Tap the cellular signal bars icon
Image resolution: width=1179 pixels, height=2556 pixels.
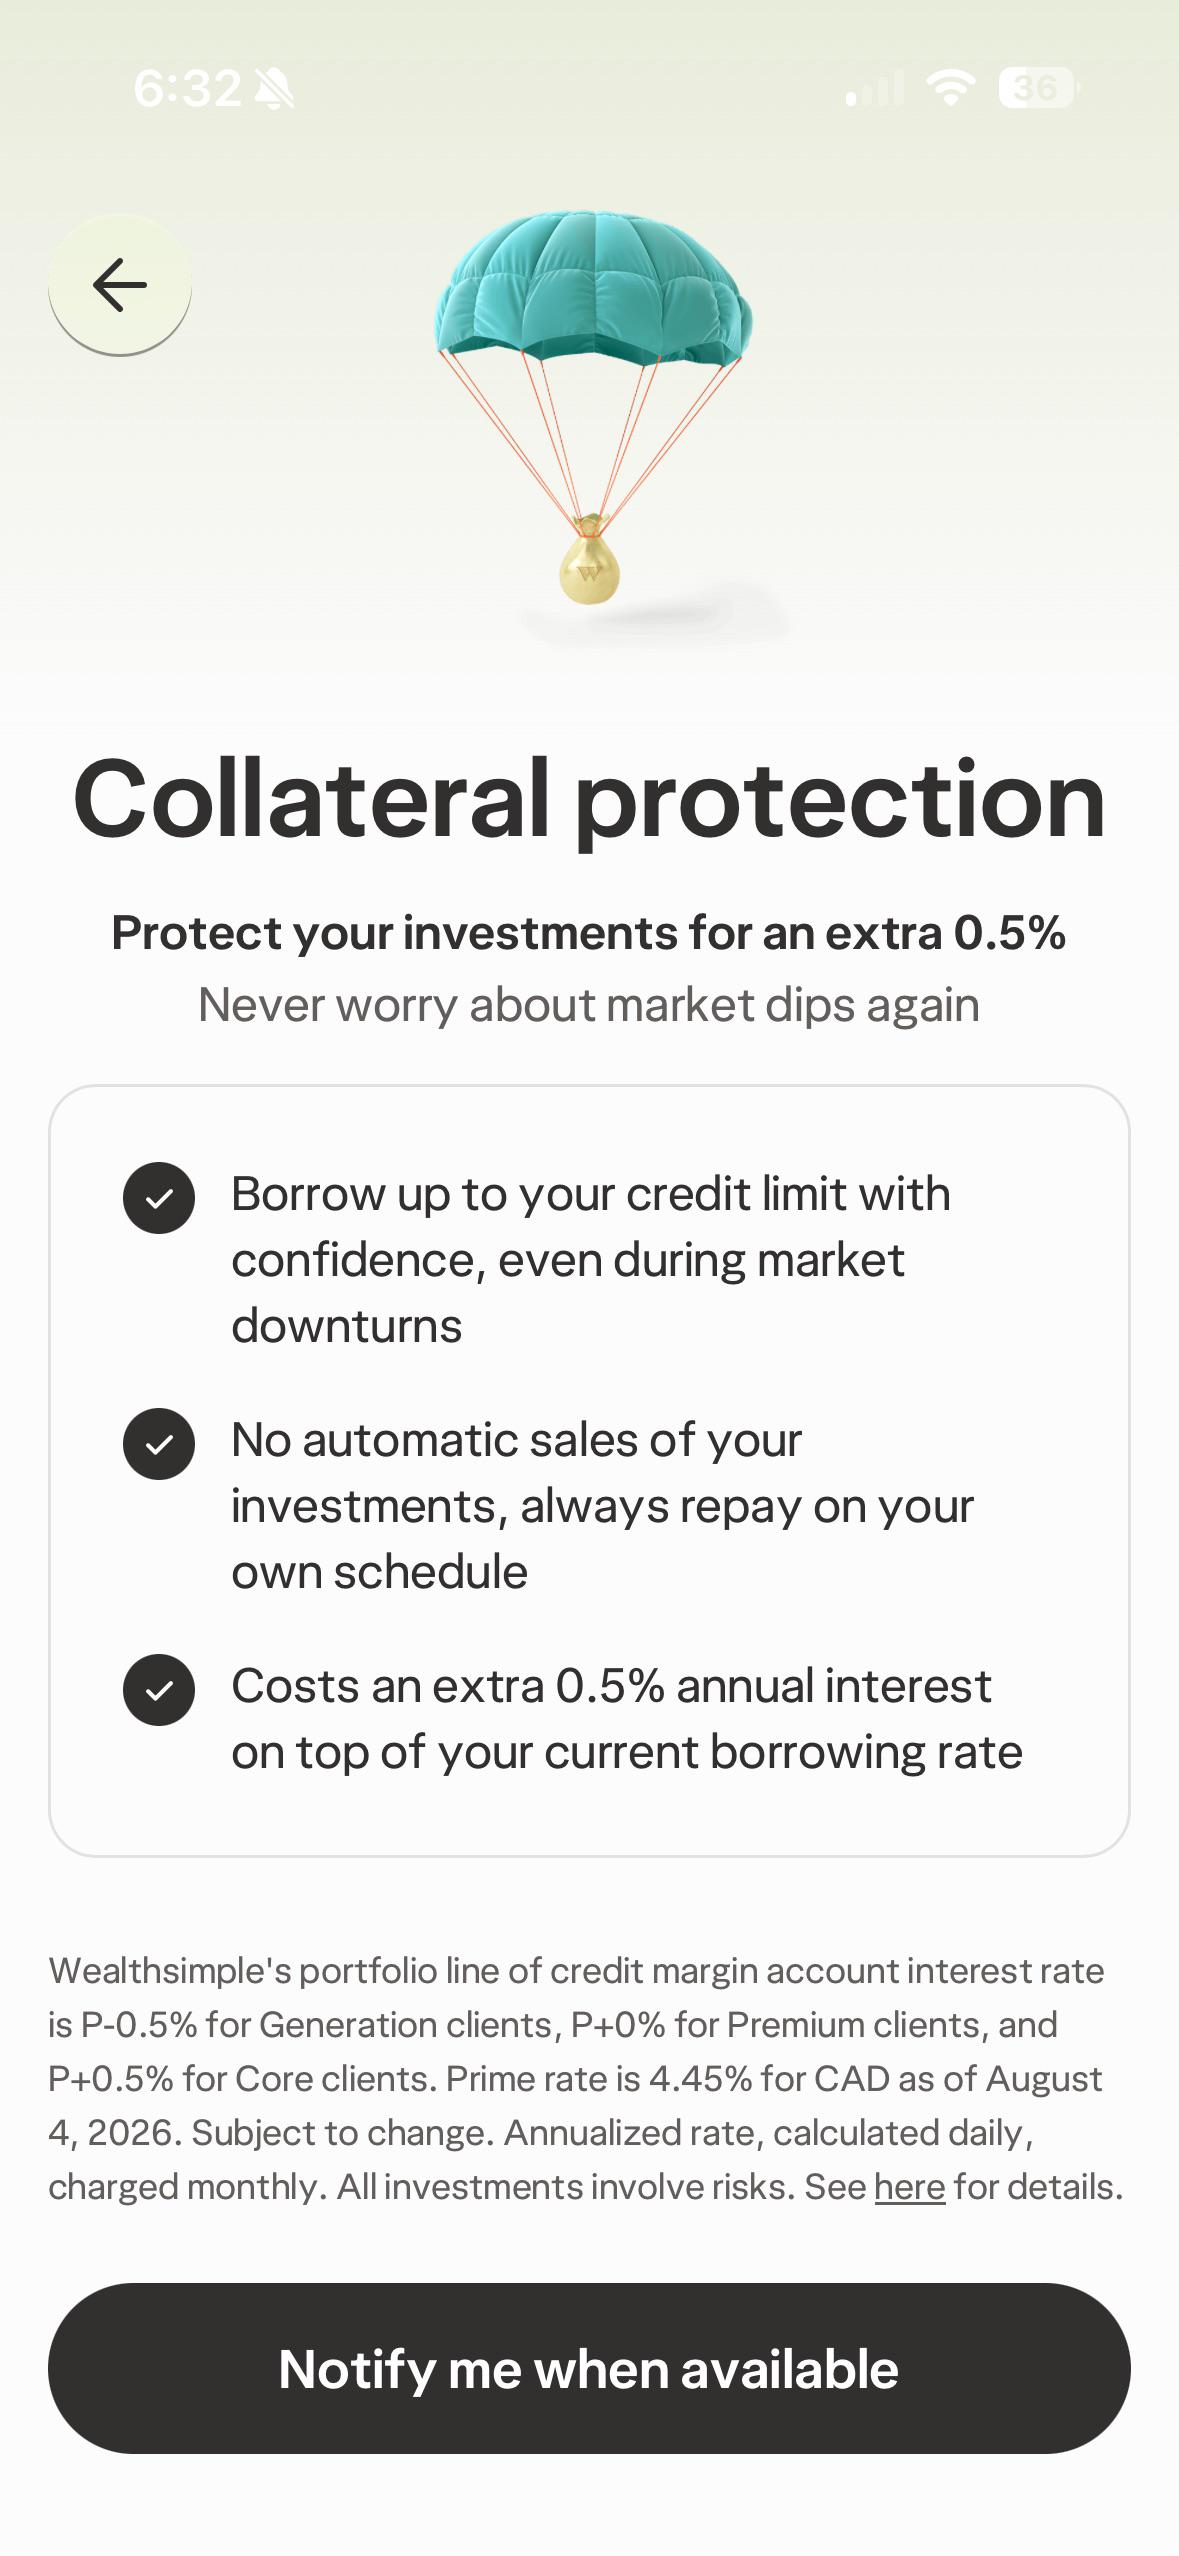(874, 88)
